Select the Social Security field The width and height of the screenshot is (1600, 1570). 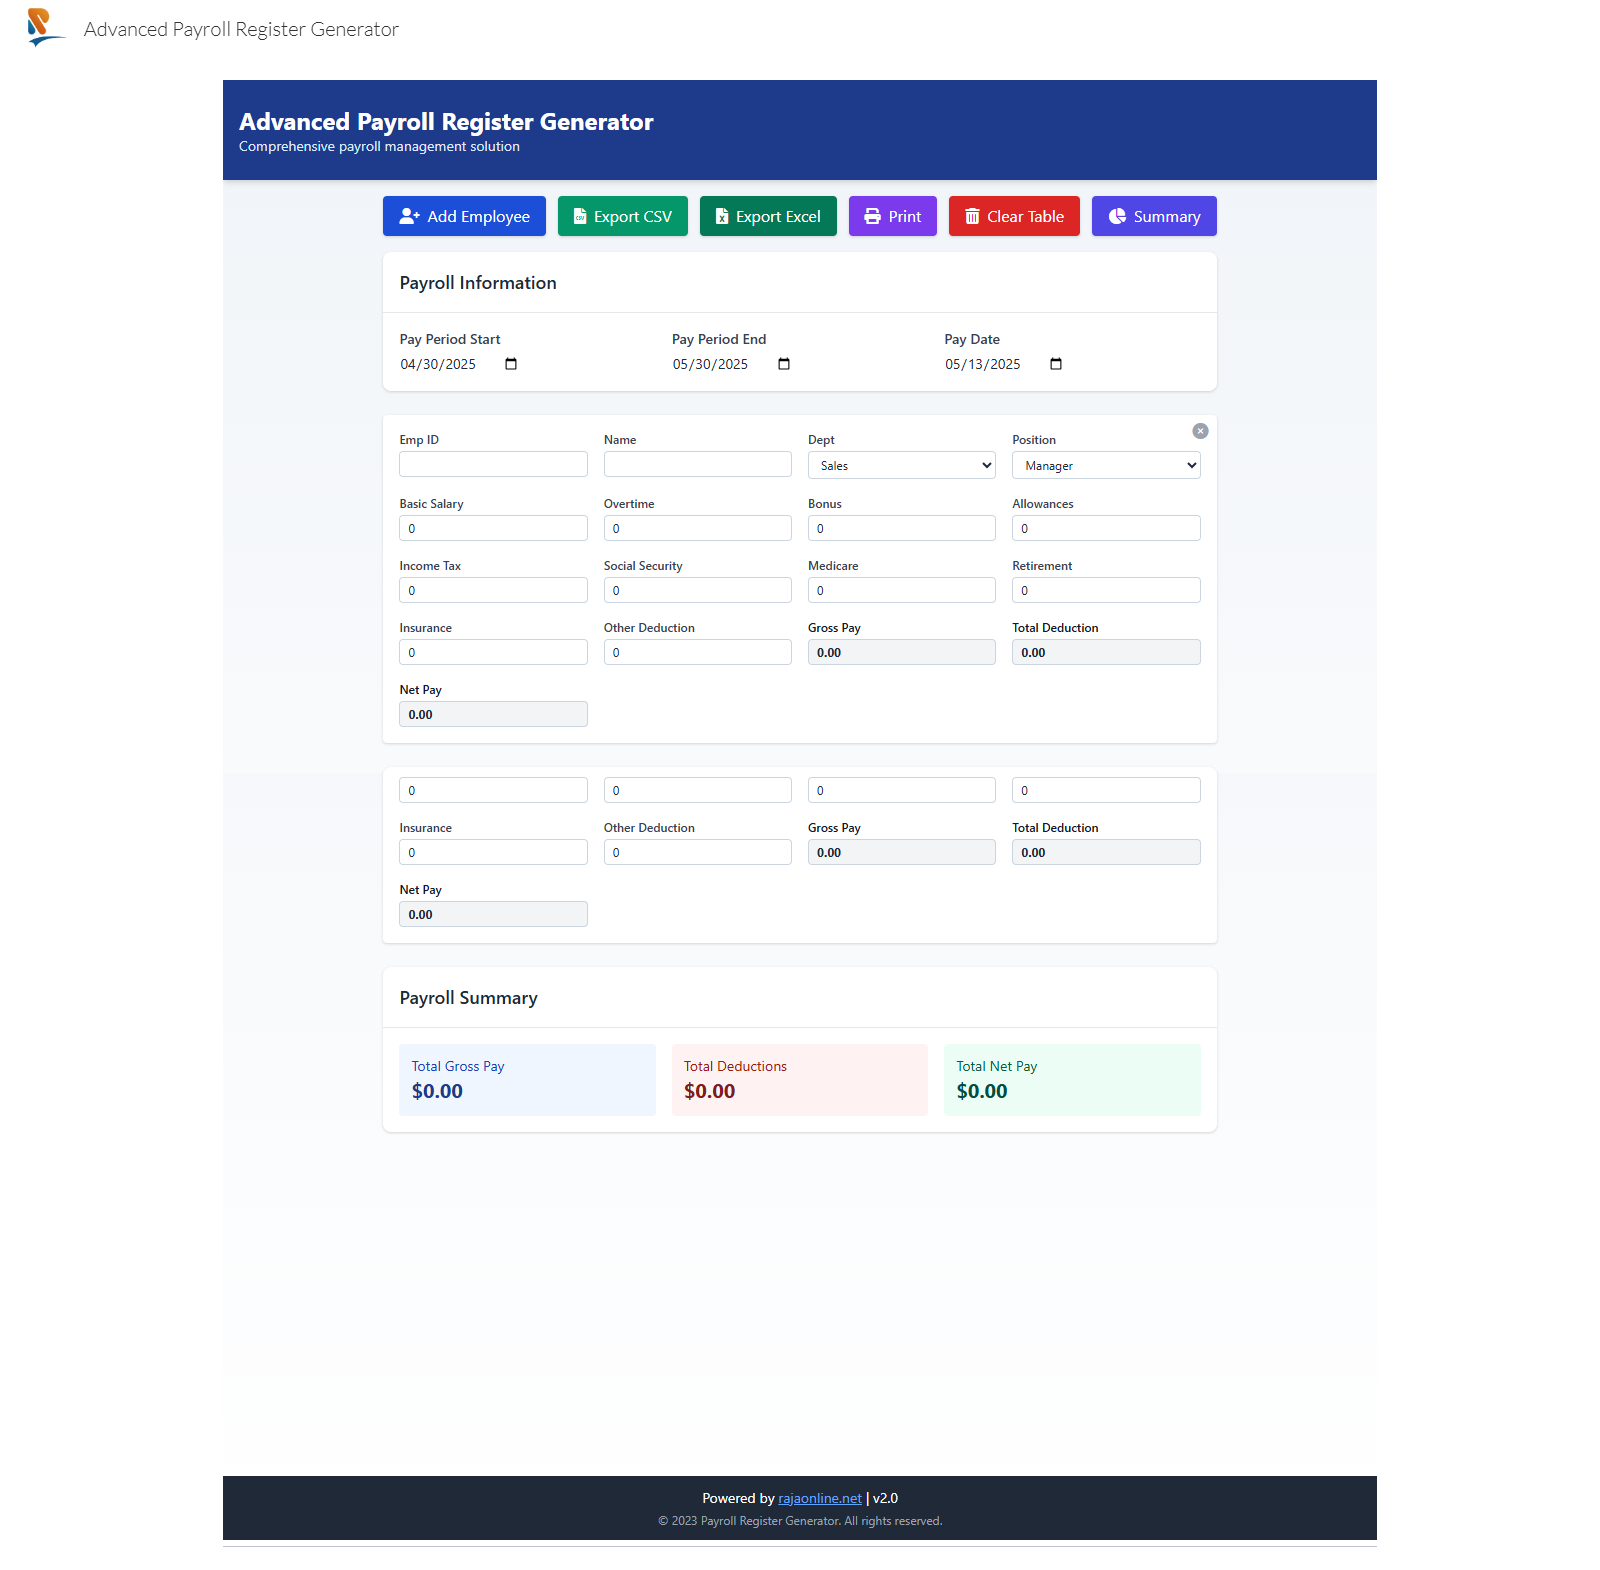pos(698,590)
